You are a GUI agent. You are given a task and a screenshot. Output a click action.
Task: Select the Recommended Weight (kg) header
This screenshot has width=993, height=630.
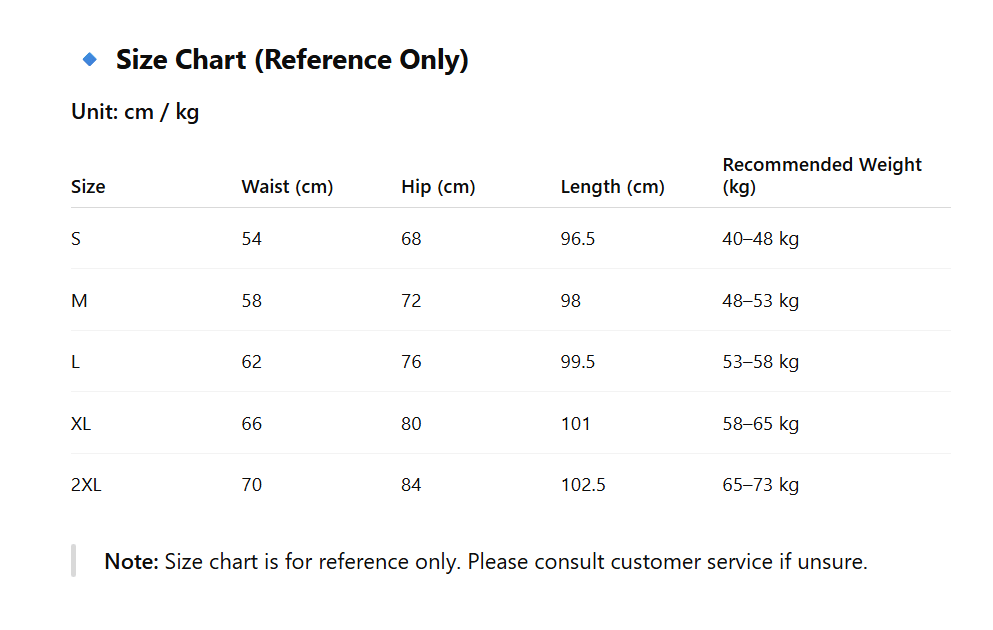click(x=821, y=175)
